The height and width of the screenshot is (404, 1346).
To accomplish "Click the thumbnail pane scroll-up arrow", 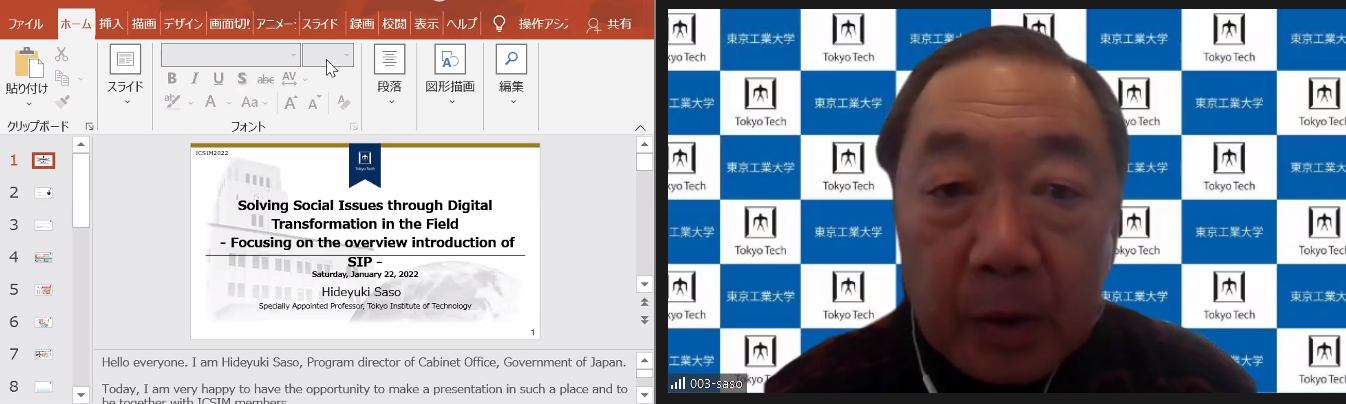I will click(81, 145).
